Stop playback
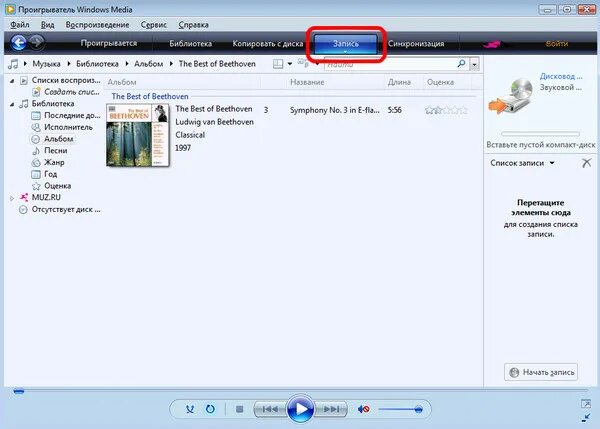600x429 pixels. pyautogui.click(x=240, y=409)
